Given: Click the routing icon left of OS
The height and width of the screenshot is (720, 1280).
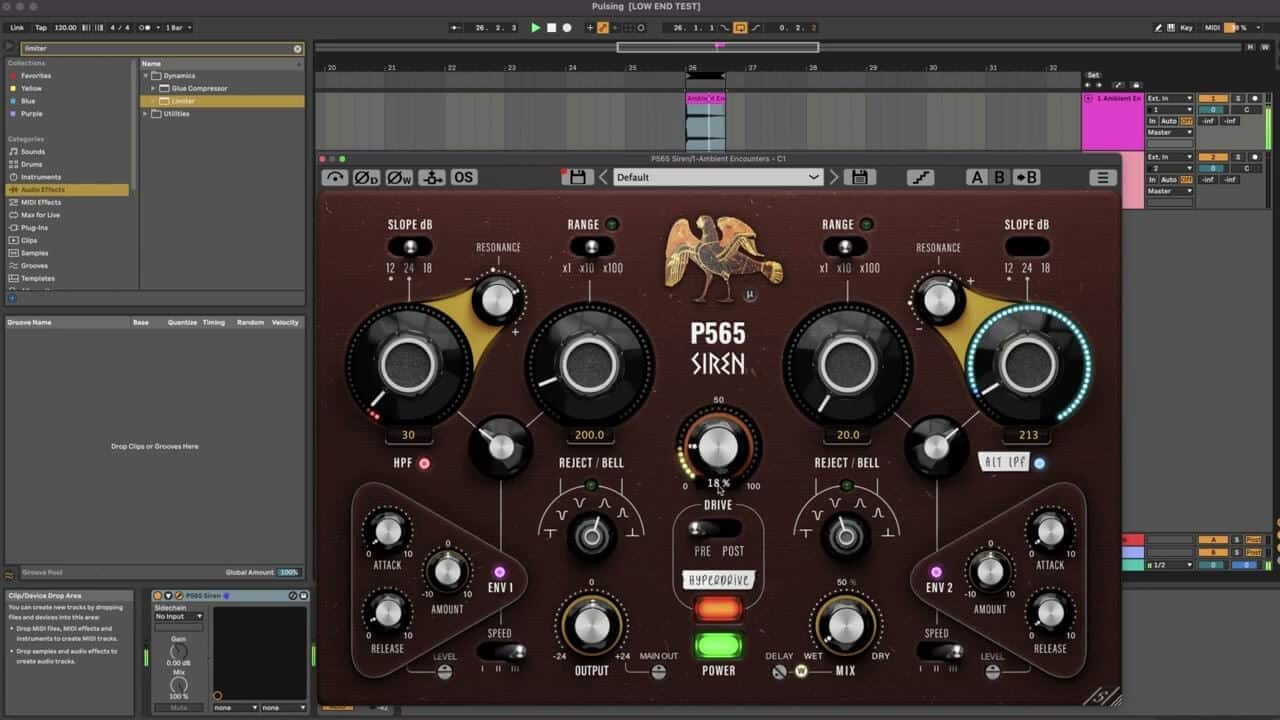Looking at the screenshot, I should pos(431,177).
